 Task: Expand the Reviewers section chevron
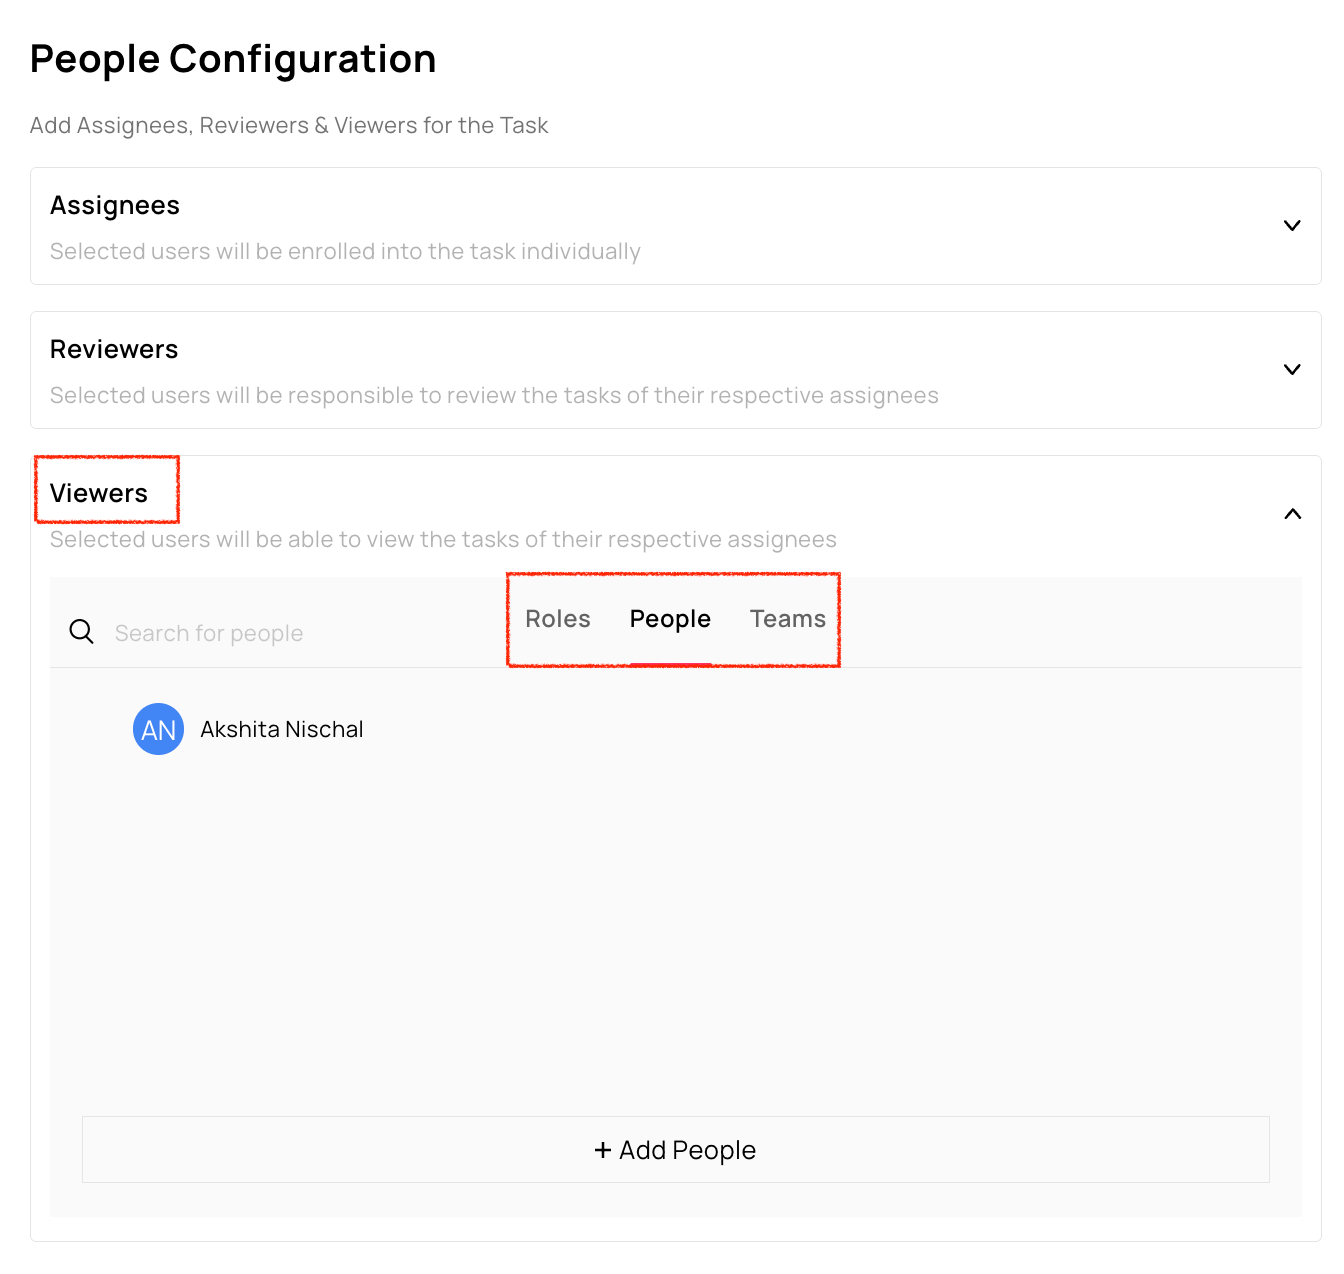tap(1291, 370)
